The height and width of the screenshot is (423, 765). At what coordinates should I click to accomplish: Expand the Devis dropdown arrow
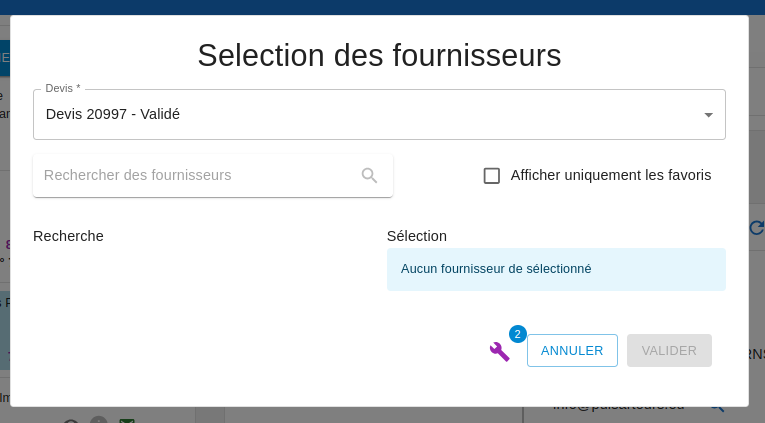pyautogui.click(x=708, y=115)
